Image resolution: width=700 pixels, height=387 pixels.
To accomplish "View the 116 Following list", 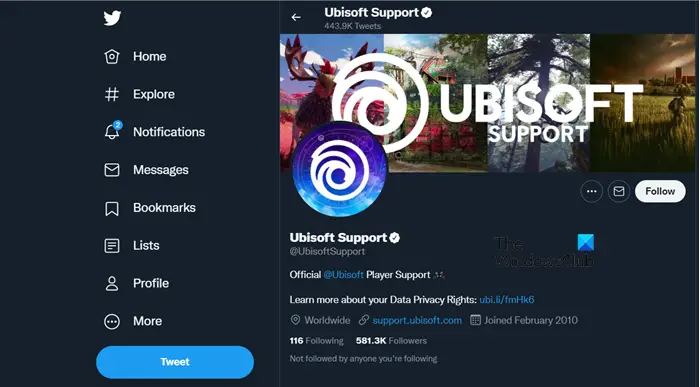I will [x=317, y=341].
